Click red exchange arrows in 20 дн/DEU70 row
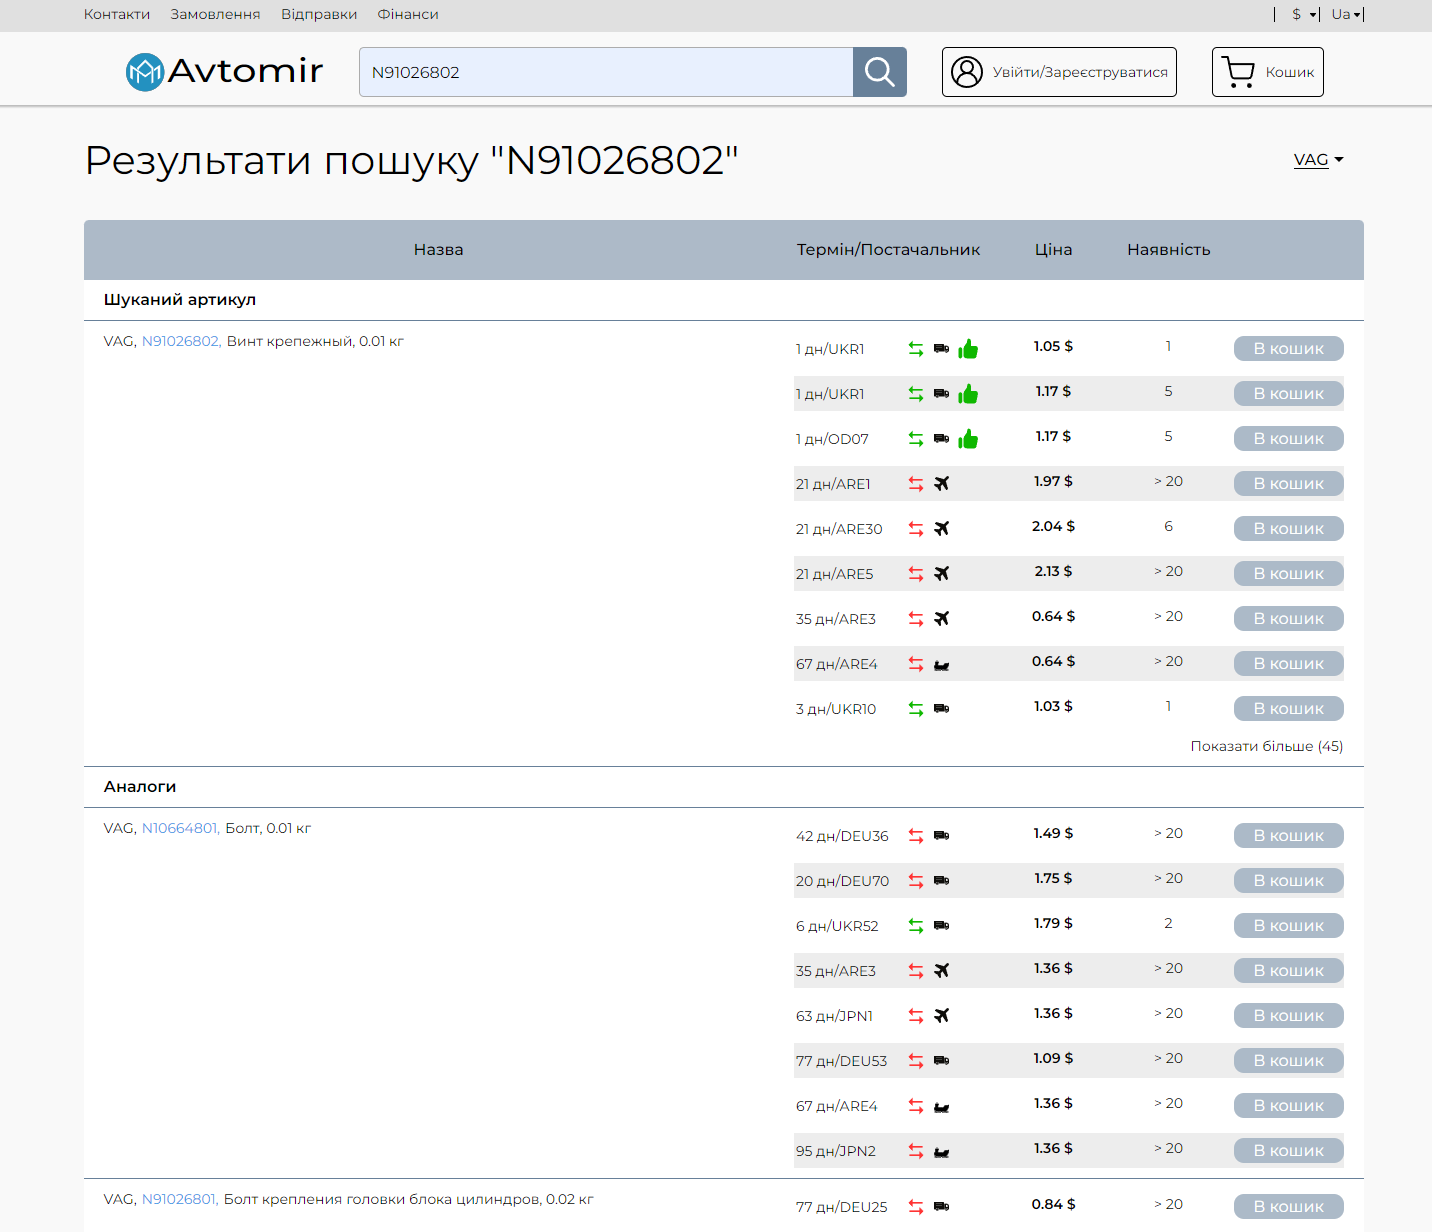 [x=916, y=881]
